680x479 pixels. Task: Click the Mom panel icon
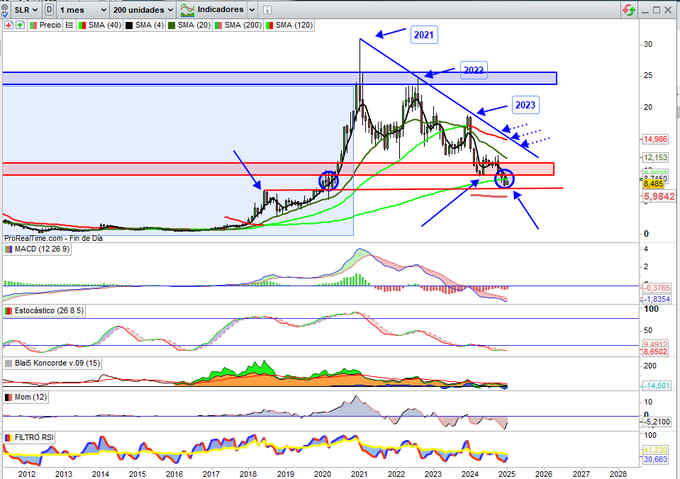8,397
